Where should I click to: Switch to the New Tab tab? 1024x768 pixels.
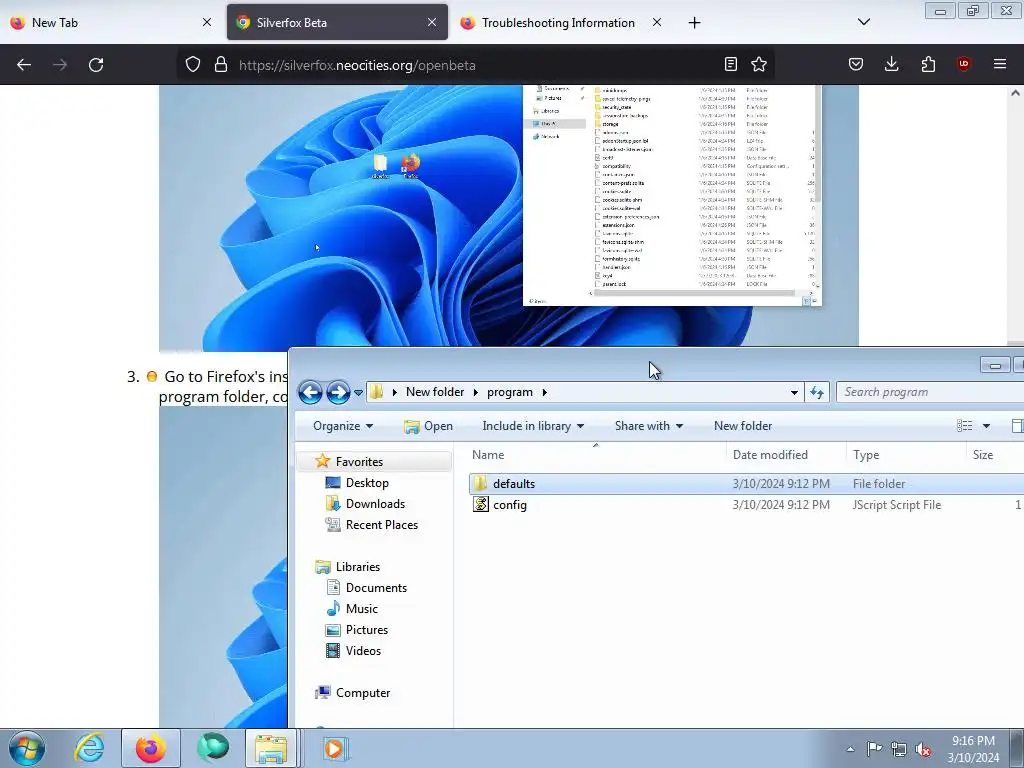coord(109,22)
